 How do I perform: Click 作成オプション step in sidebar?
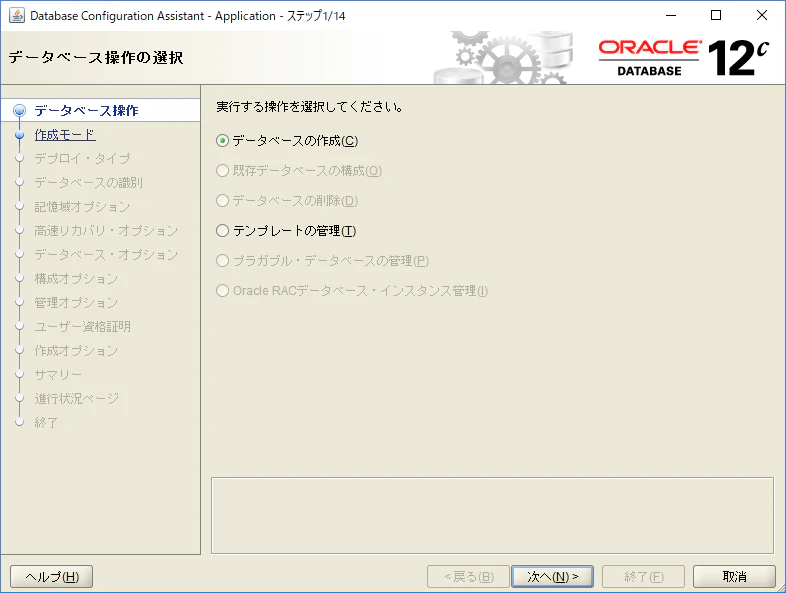[x=76, y=351]
